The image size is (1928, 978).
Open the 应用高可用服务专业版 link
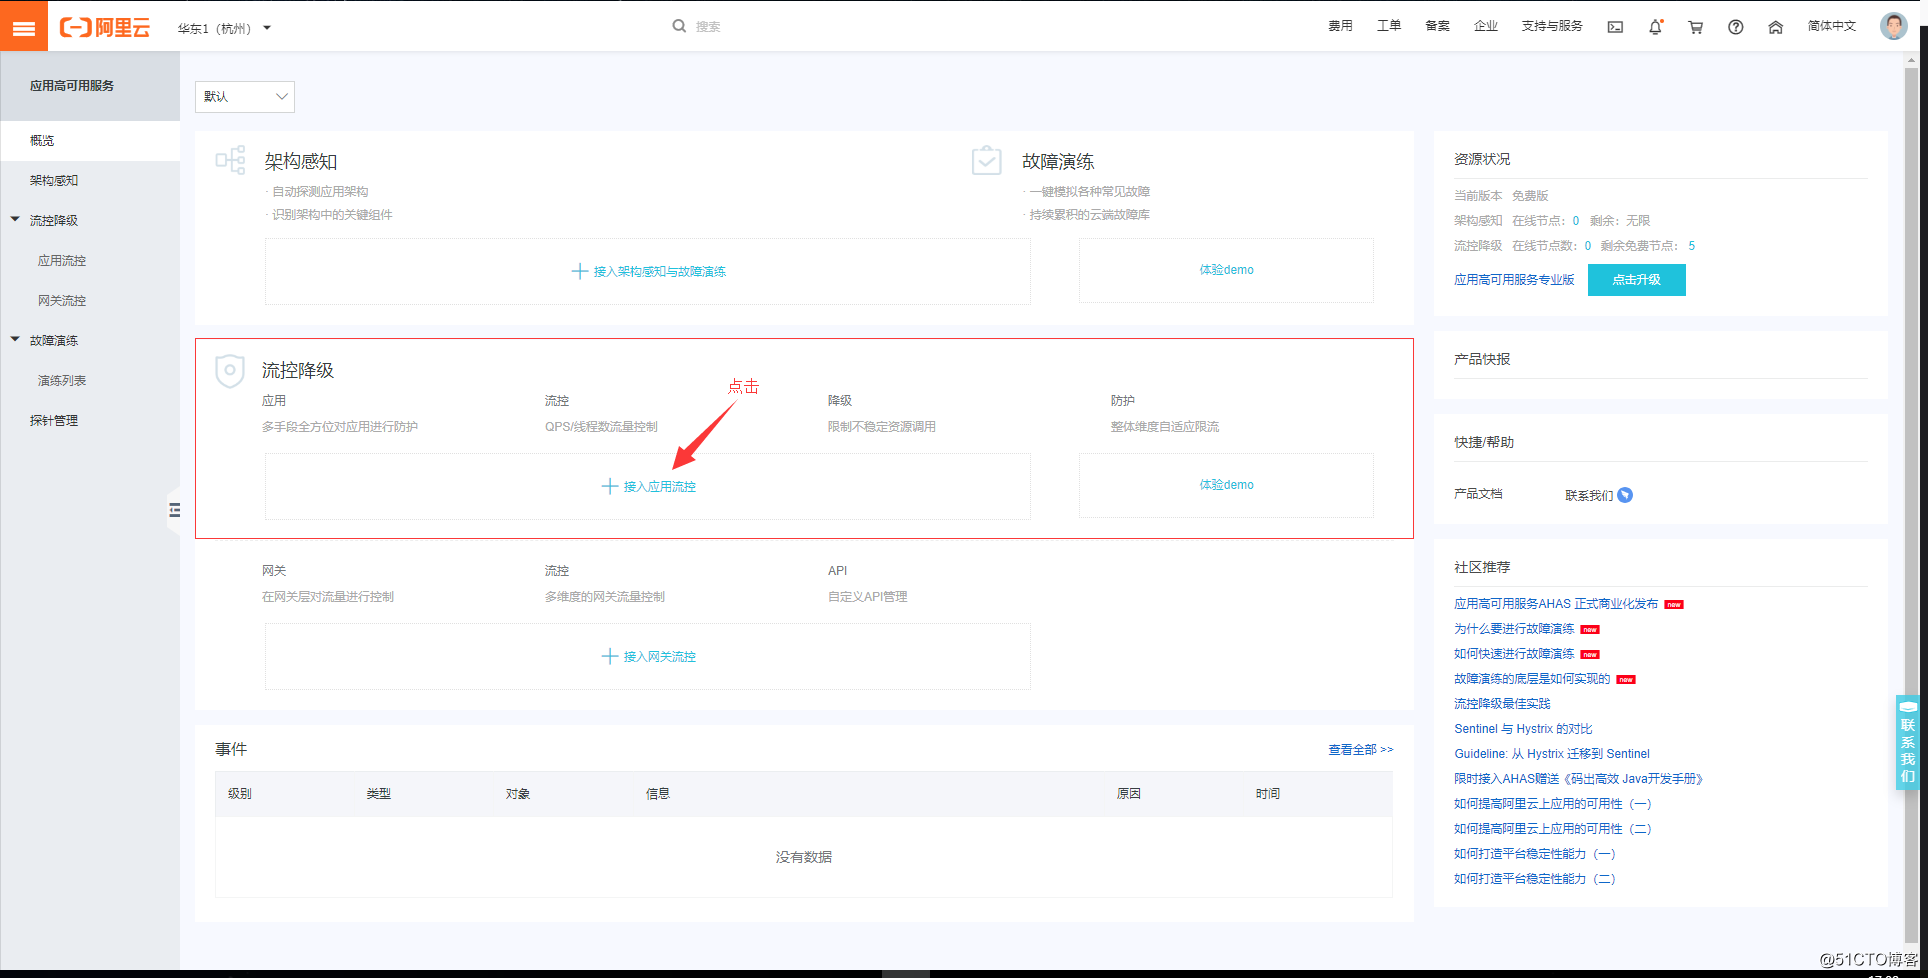coord(1514,280)
